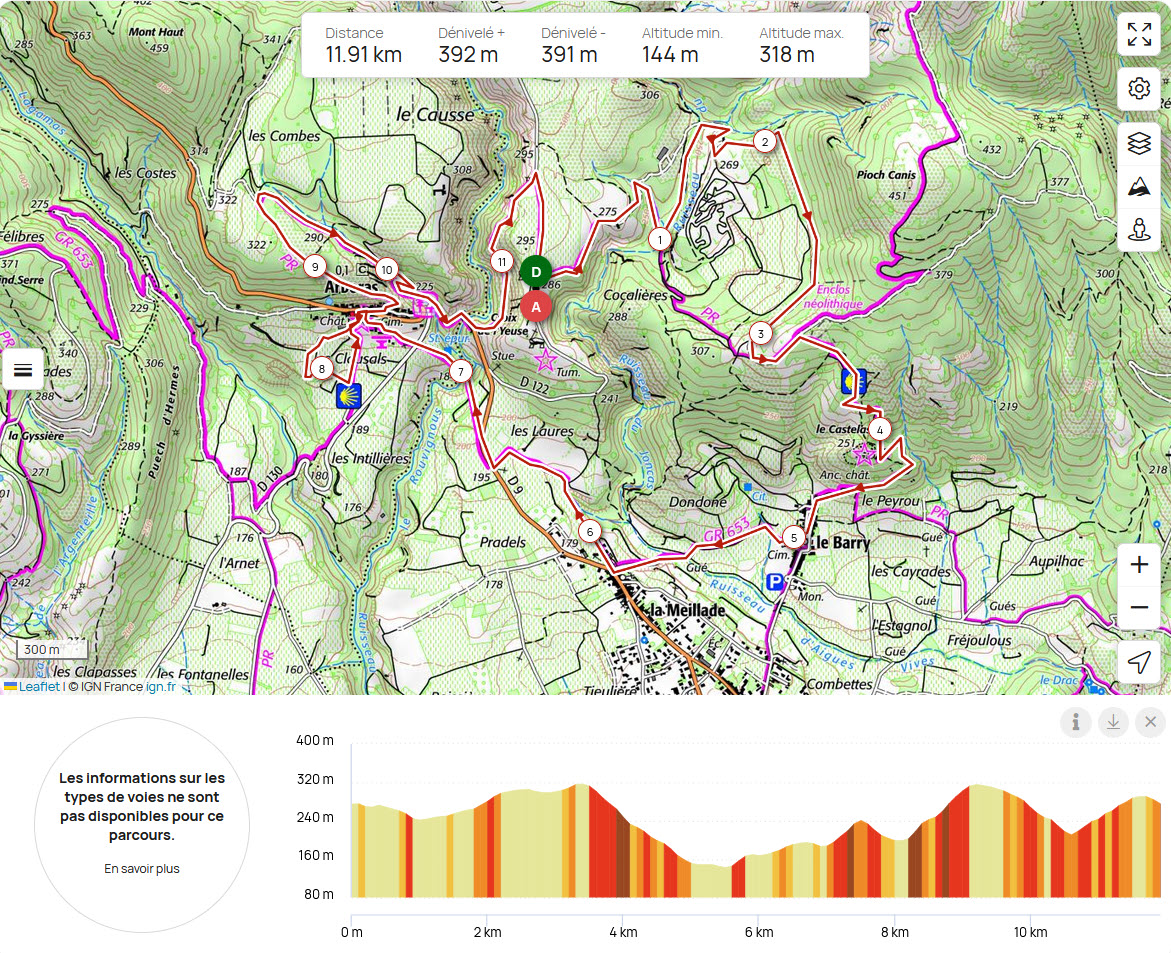This screenshot has width=1171, height=953.
Task: Open the map layers selector
Action: click(x=1138, y=144)
